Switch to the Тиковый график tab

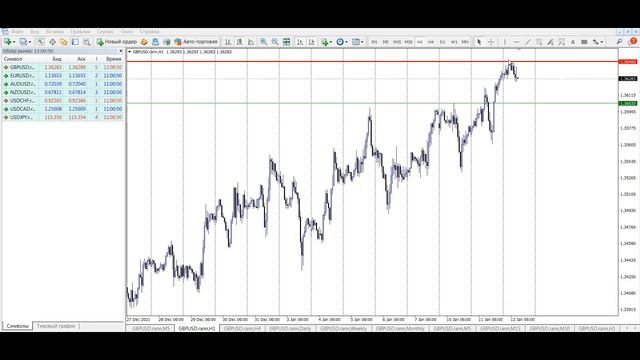tap(56, 326)
